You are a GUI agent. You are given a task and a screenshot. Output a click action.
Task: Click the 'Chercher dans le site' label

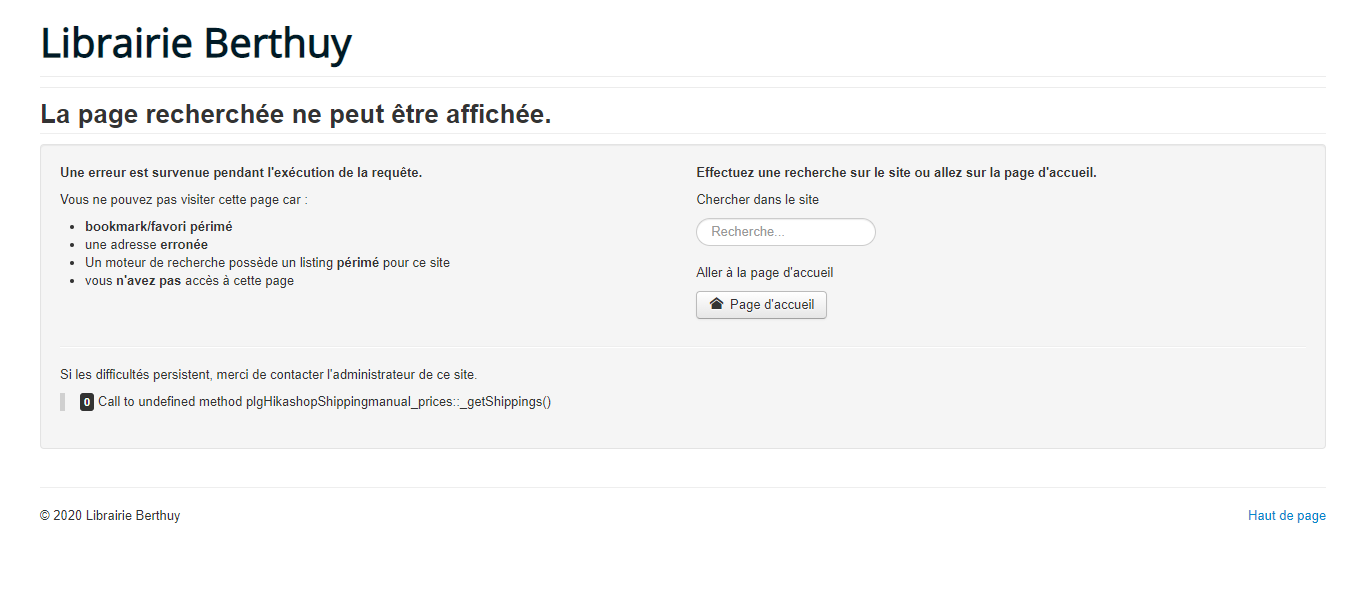coord(758,200)
